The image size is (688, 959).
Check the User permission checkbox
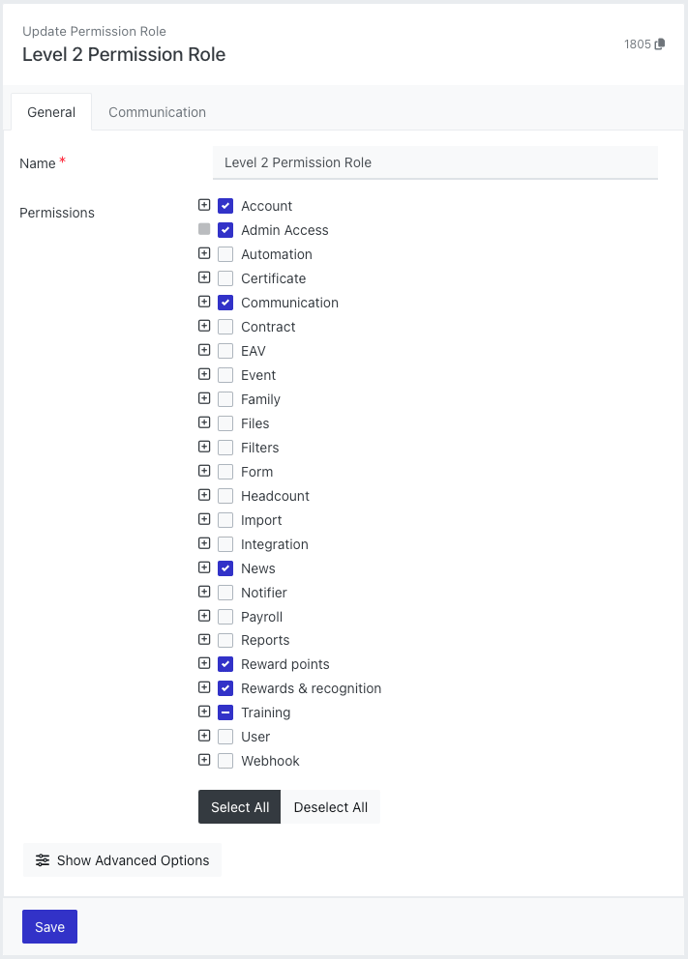[x=225, y=736]
